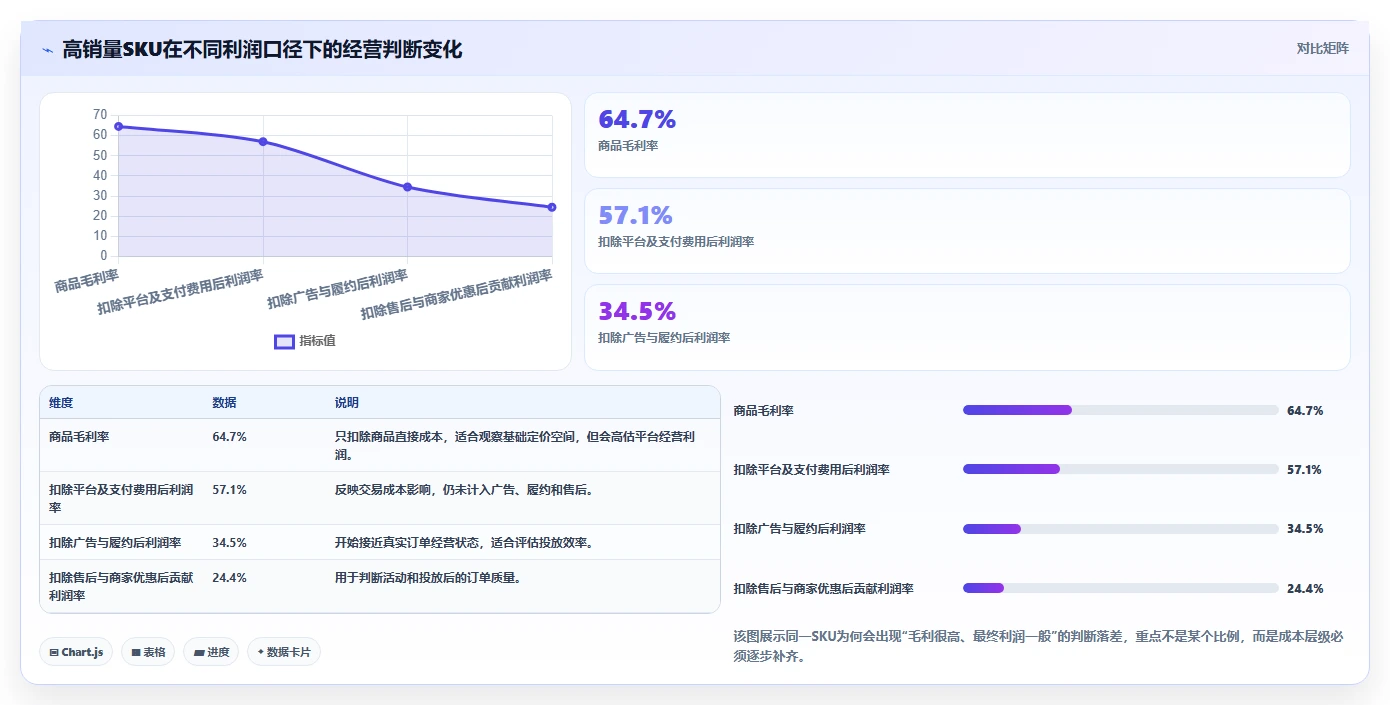Click the 对比矩阵 label in header
Viewport: 1390px width, 705px height.
(x=1322, y=48)
